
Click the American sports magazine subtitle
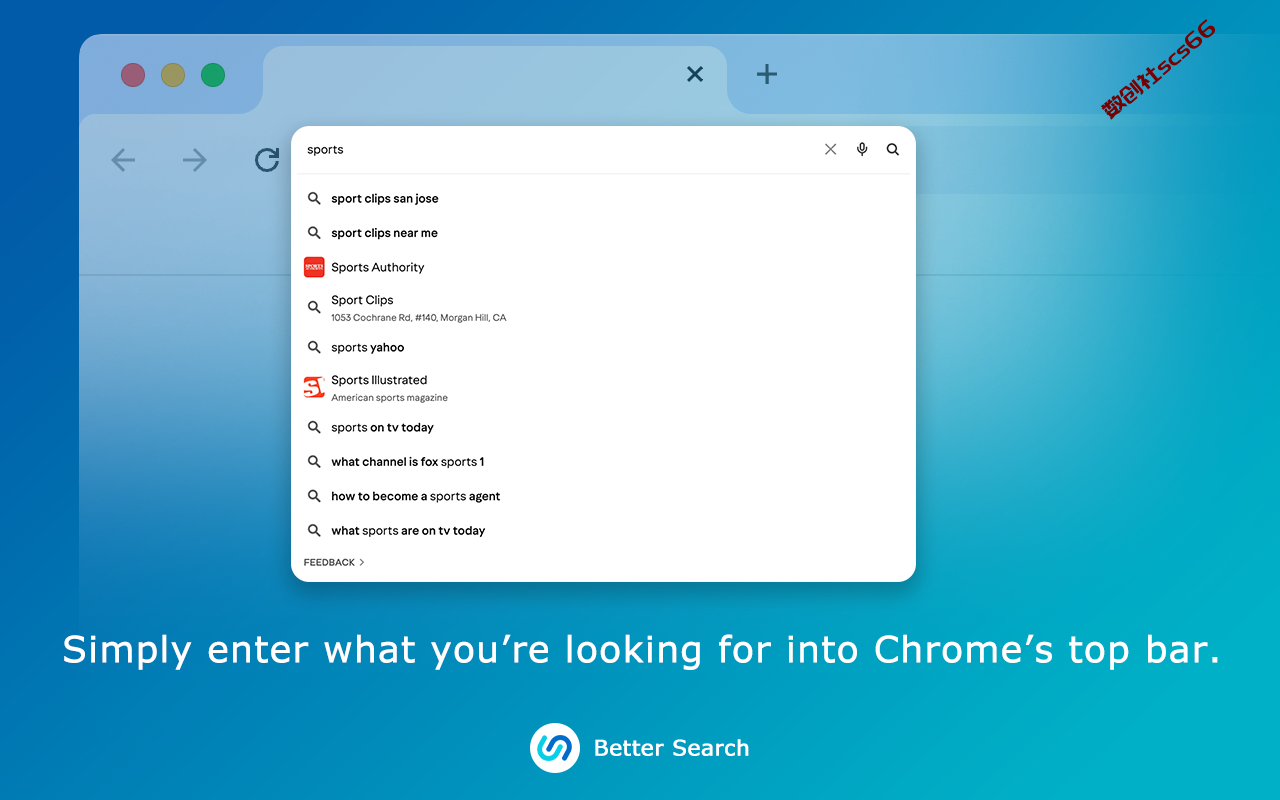pos(390,398)
